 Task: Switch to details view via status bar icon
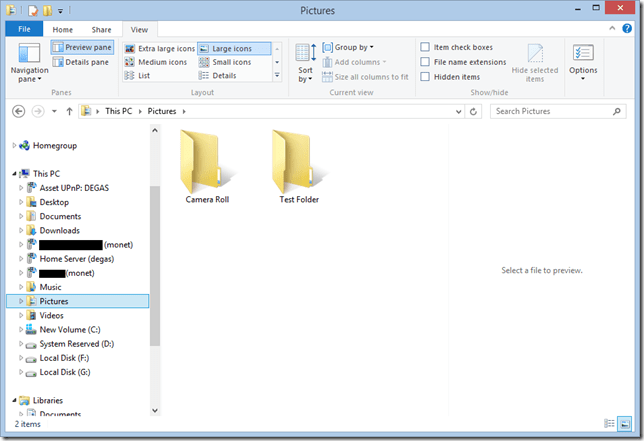coord(610,423)
